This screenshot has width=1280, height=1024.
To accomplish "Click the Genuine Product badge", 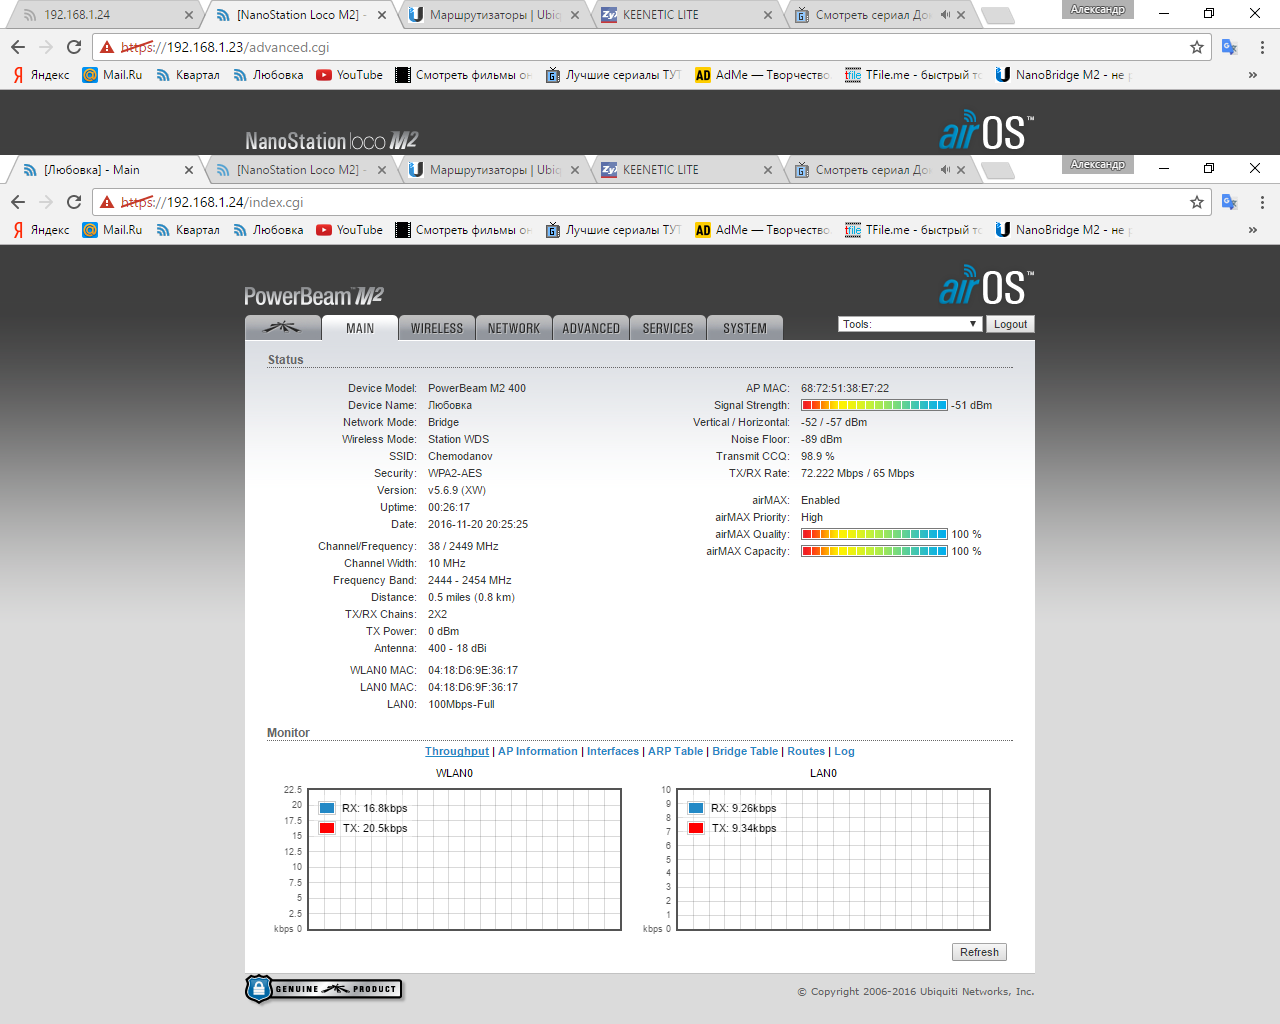I will pyautogui.click(x=324, y=989).
